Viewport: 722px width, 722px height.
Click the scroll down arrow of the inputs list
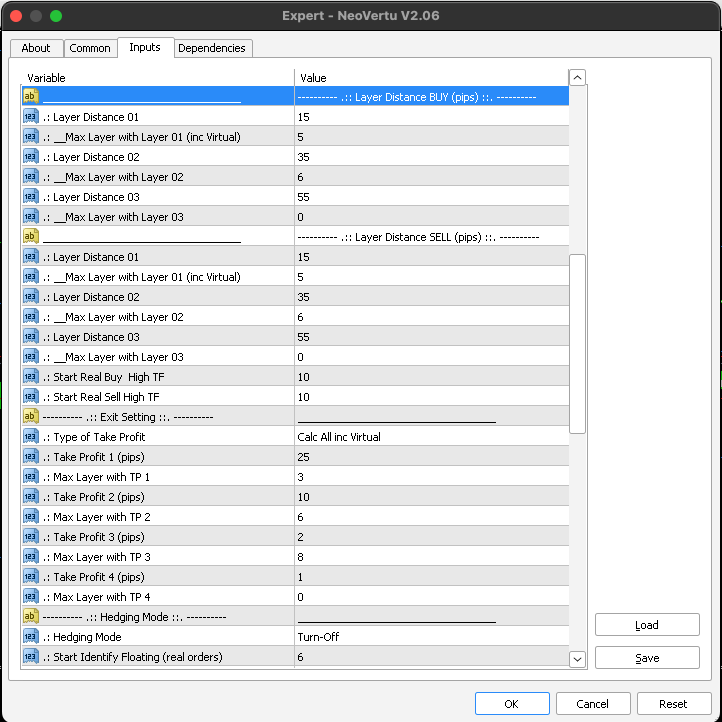tap(577, 658)
